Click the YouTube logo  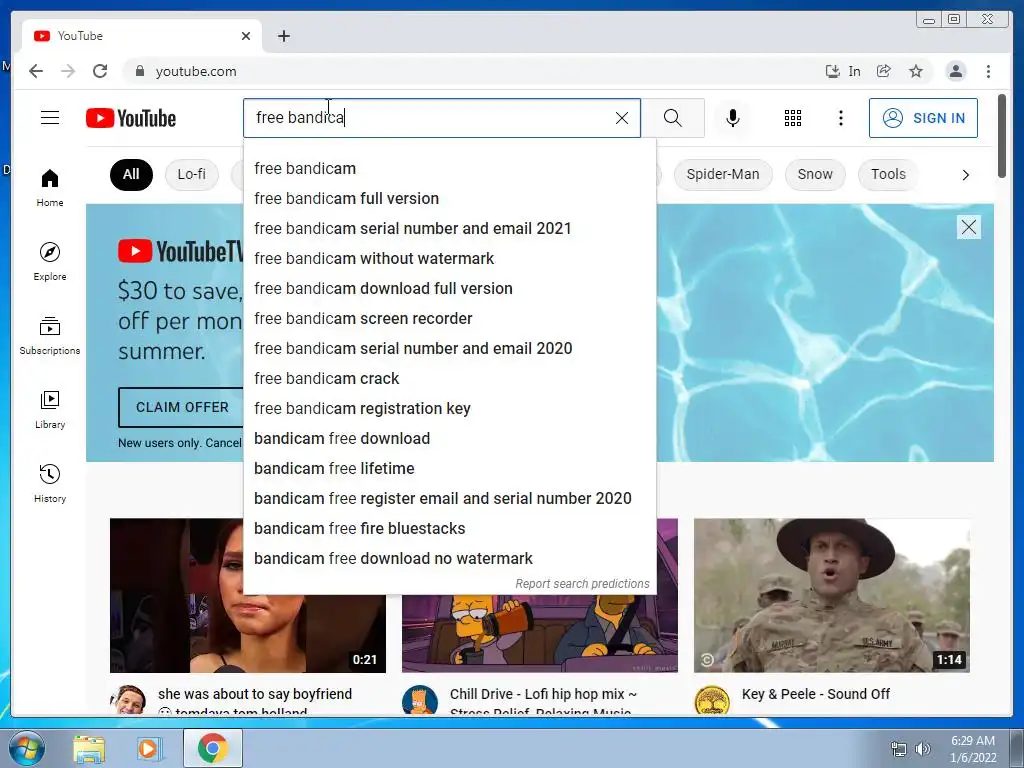point(131,118)
